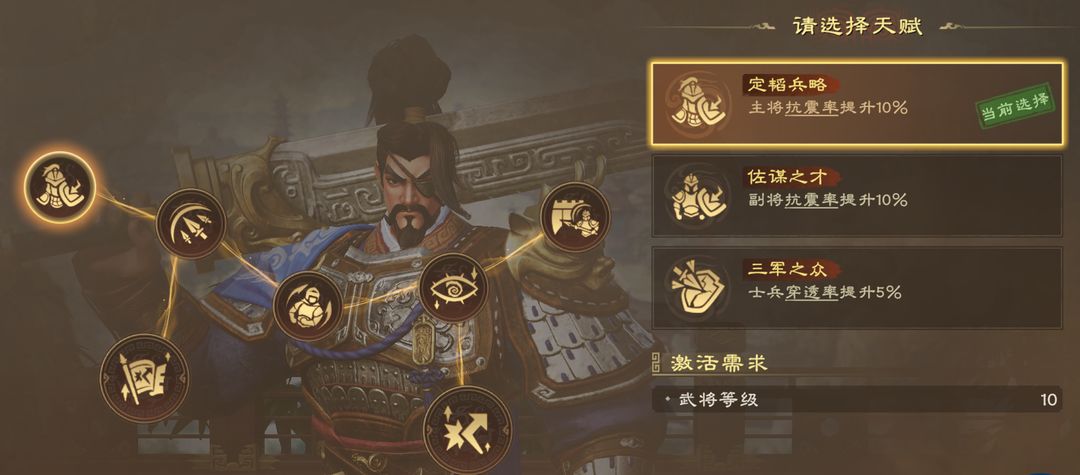Click the city wall soldier talent node
Viewport: 1080px width, 475px height.
[x=575, y=218]
